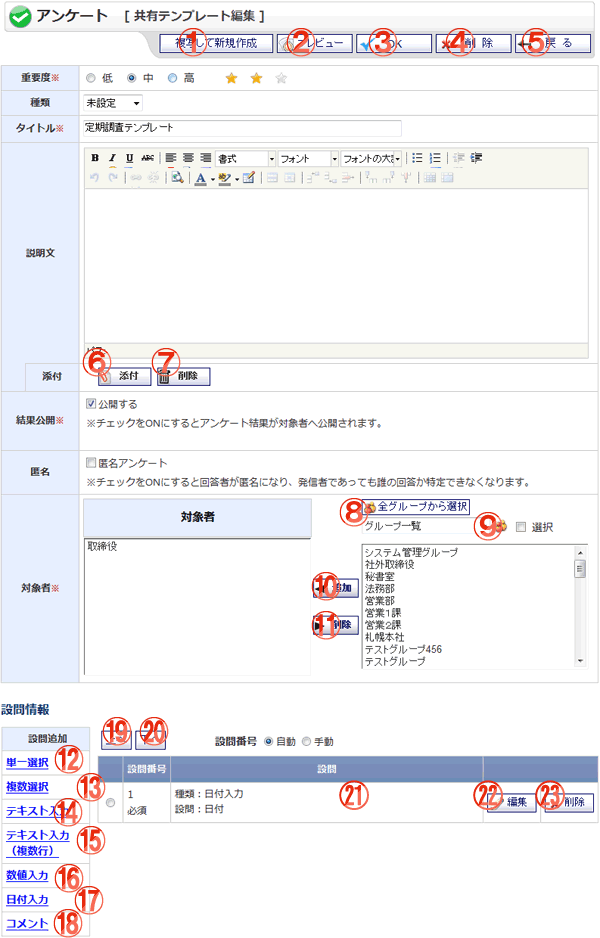Screen dimensions: 600x938
Task: Enable the 匿名アンケート checkbox
Action: [91, 462]
